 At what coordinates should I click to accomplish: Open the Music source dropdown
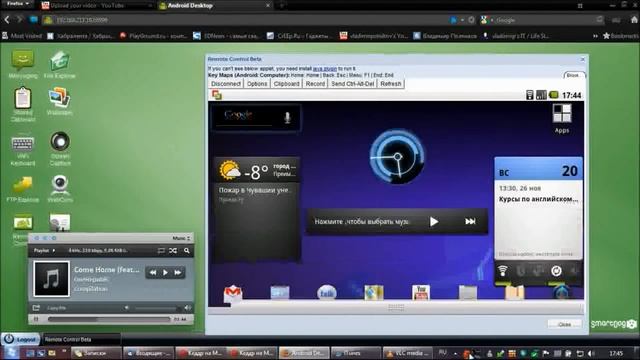click(181, 238)
